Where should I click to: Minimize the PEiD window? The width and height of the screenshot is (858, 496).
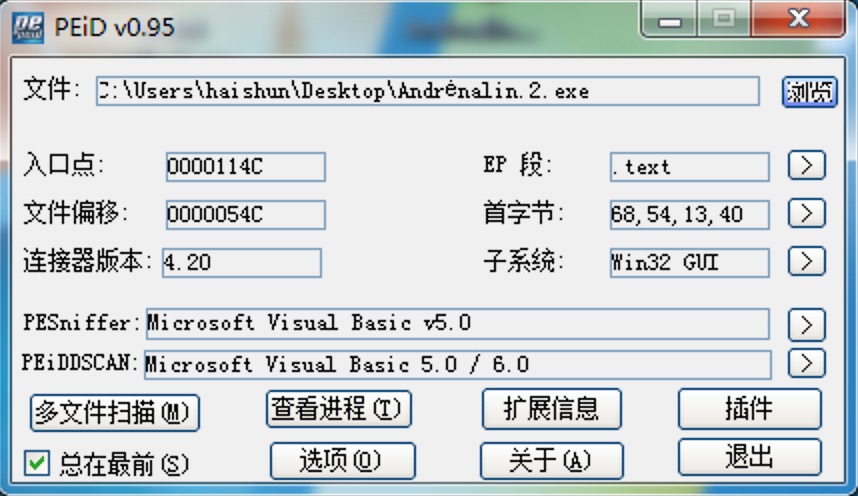669,20
